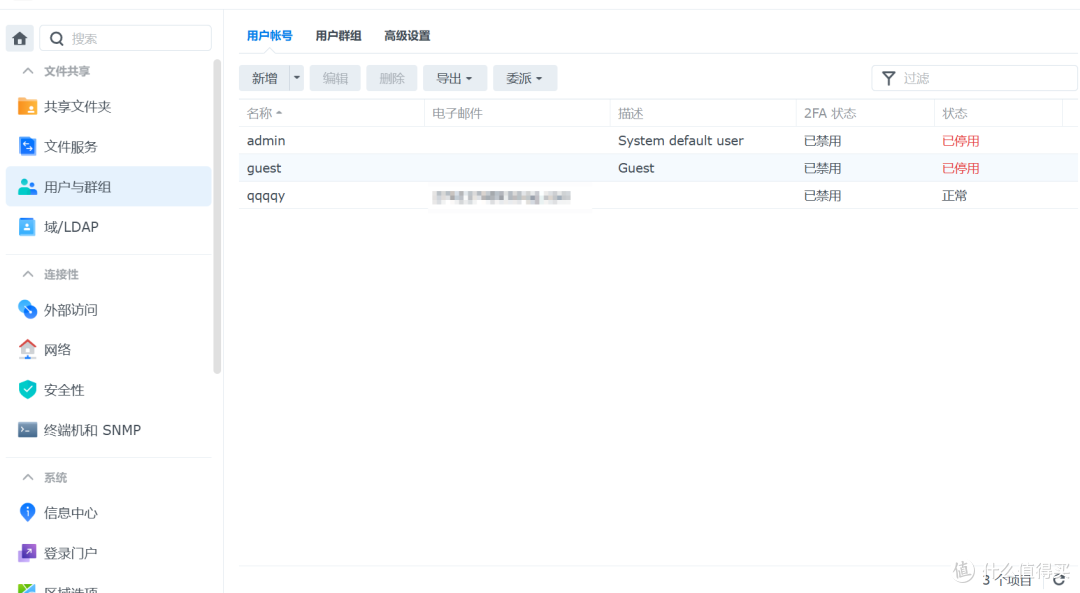Click the 删除 button
This screenshot has width=1080, height=593.
pos(392,78)
